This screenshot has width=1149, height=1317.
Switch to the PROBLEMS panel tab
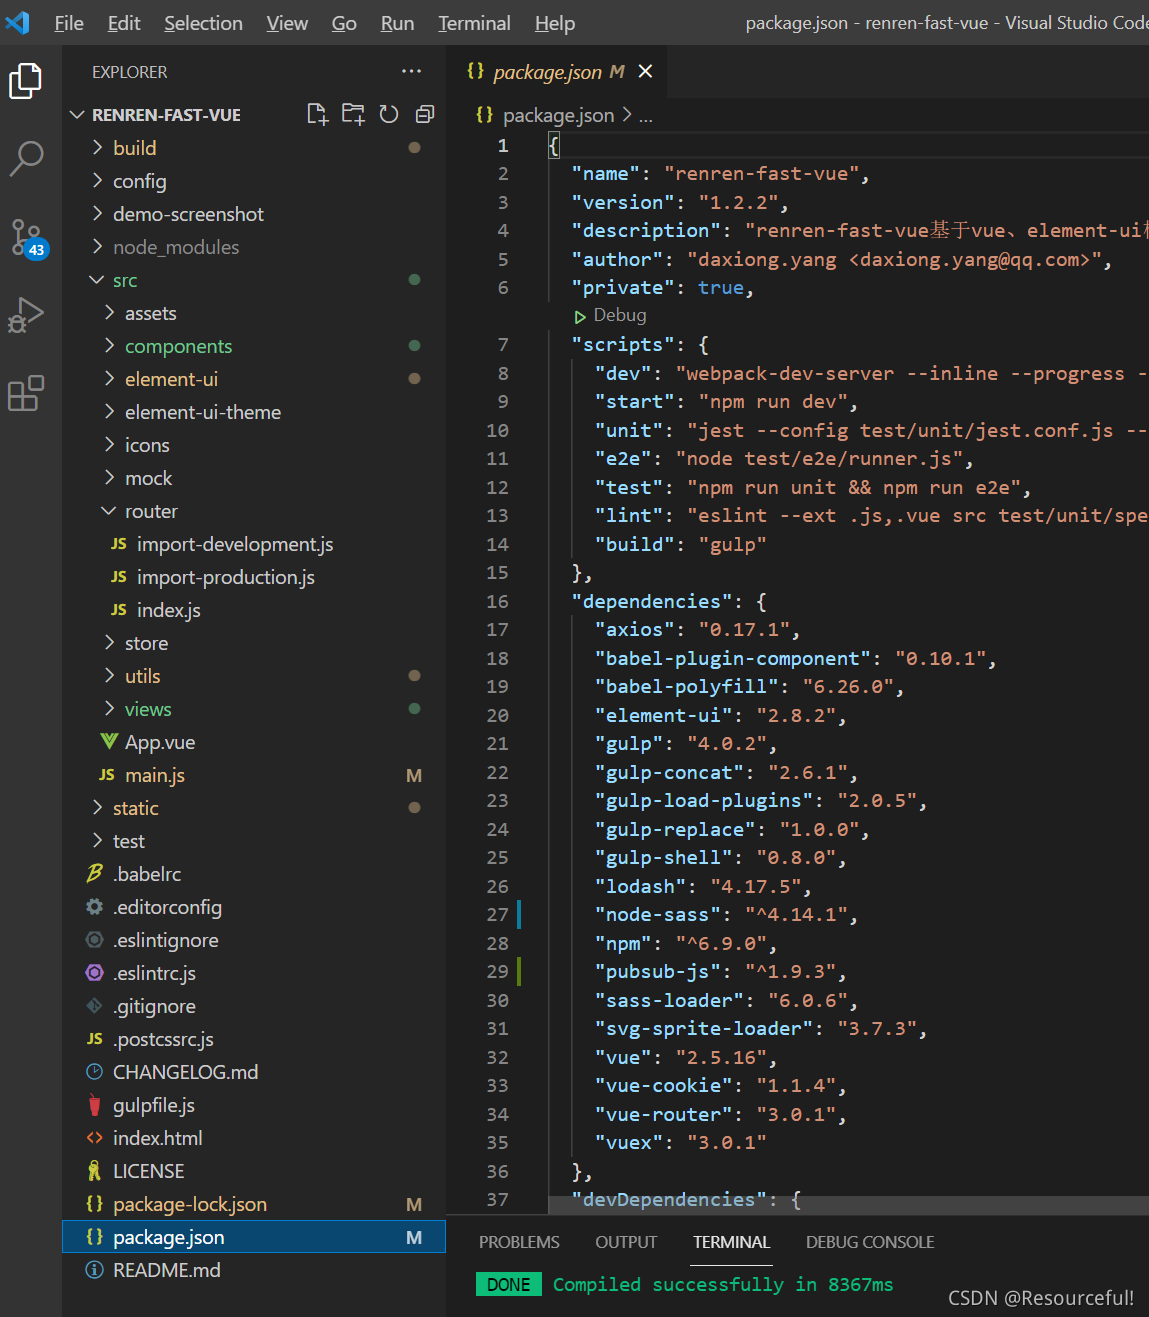pyautogui.click(x=519, y=1242)
